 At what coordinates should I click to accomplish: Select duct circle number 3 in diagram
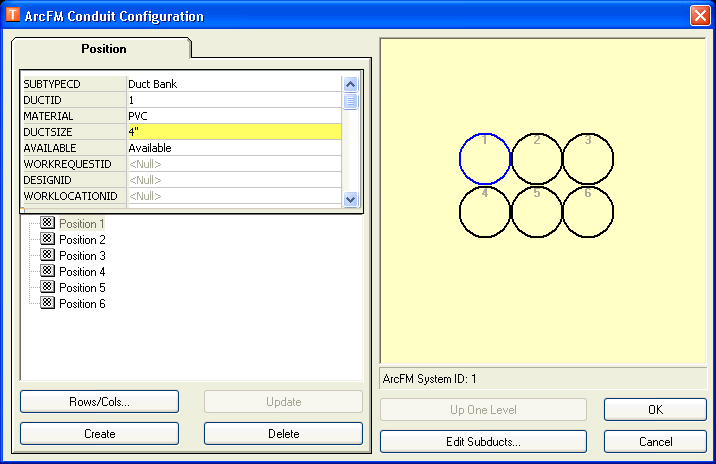pos(588,159)
